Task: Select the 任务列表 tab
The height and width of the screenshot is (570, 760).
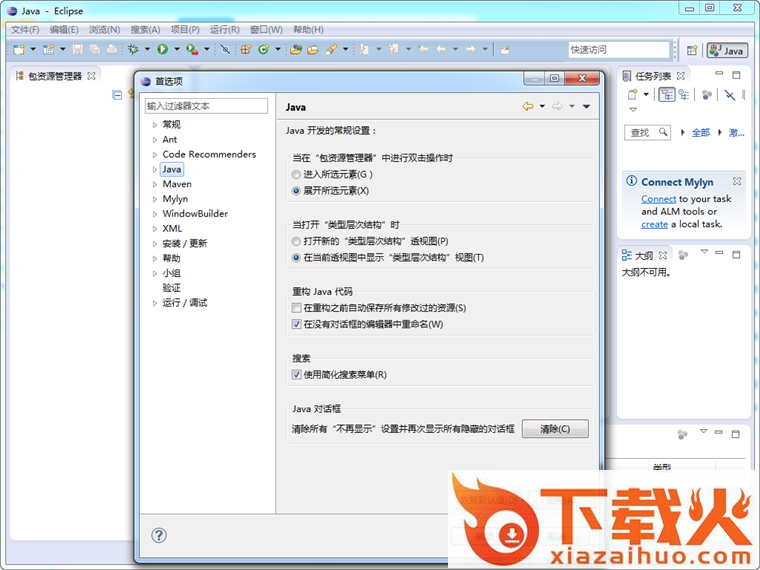Action: (653, 76)
